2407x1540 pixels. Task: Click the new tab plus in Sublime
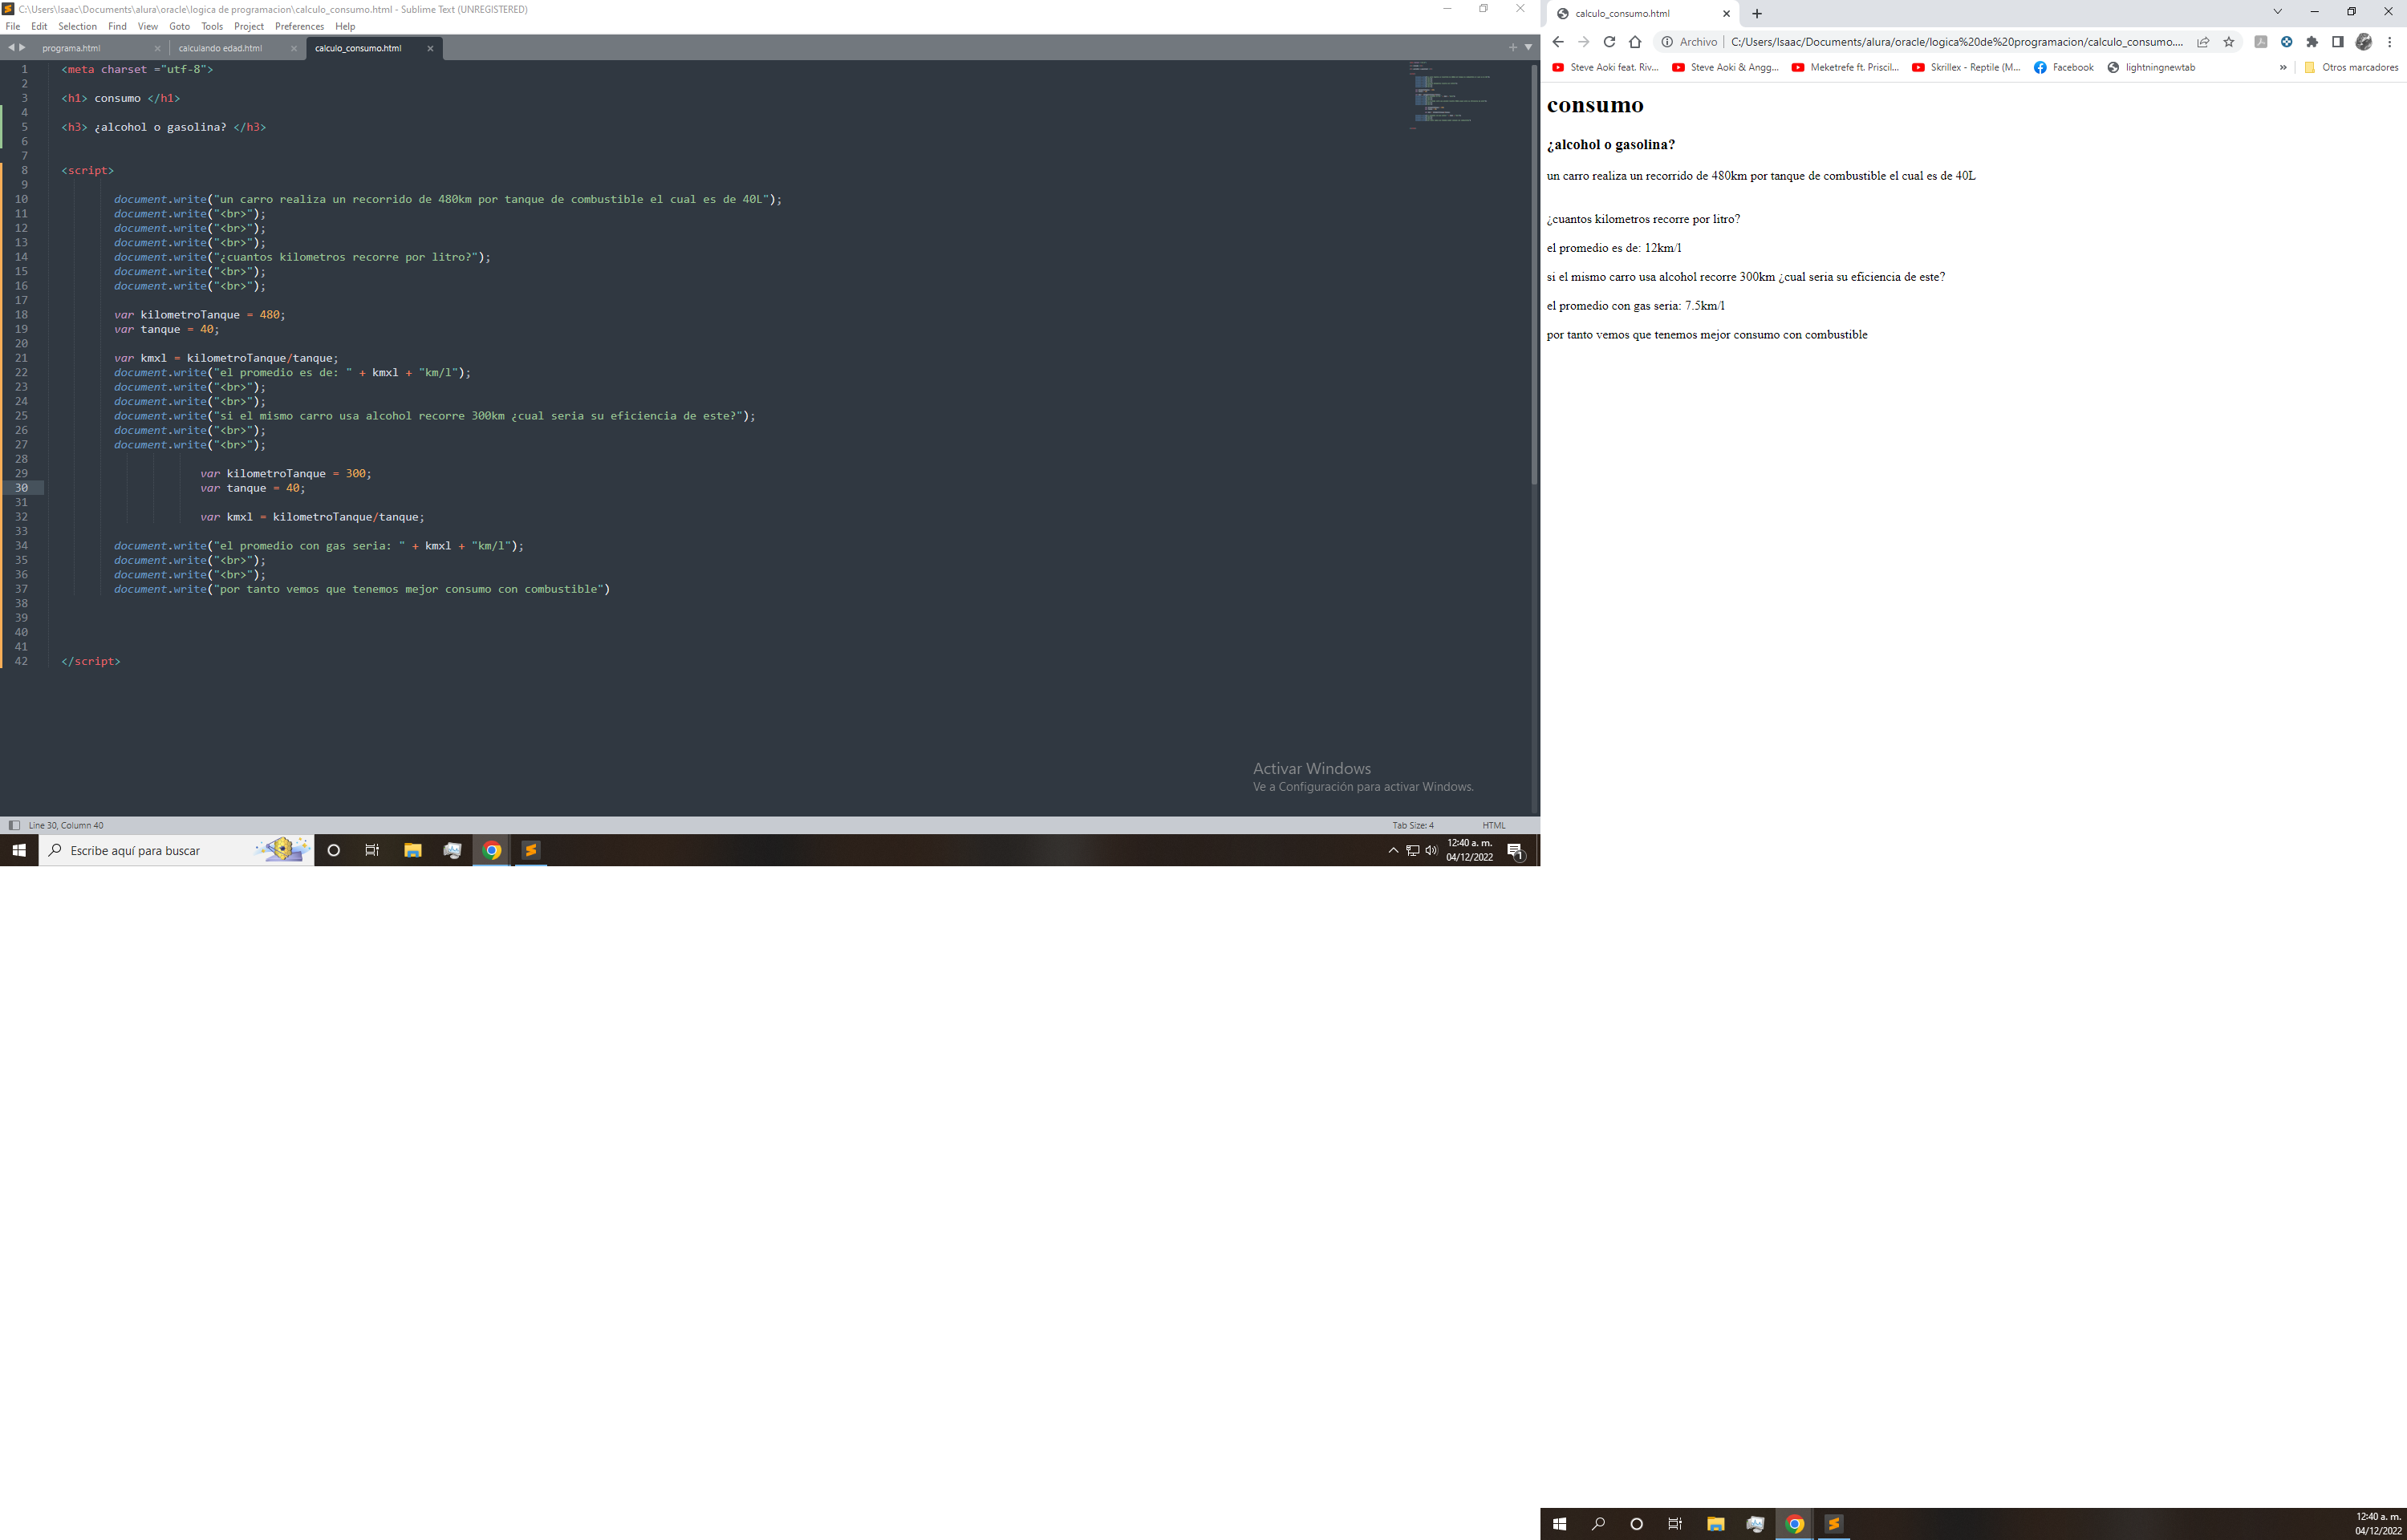(1512, 47)
